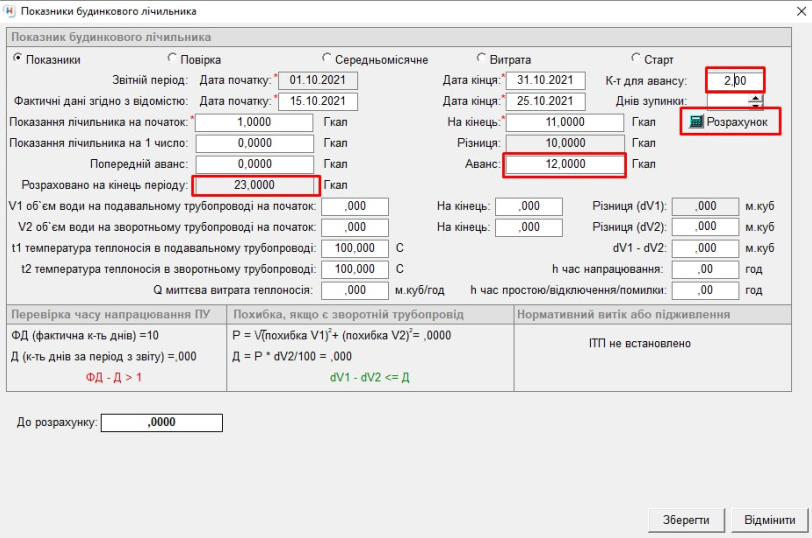
Task: Click the фактичні дані Дата початку 15.10.2021 field
Action: (317, 102)
